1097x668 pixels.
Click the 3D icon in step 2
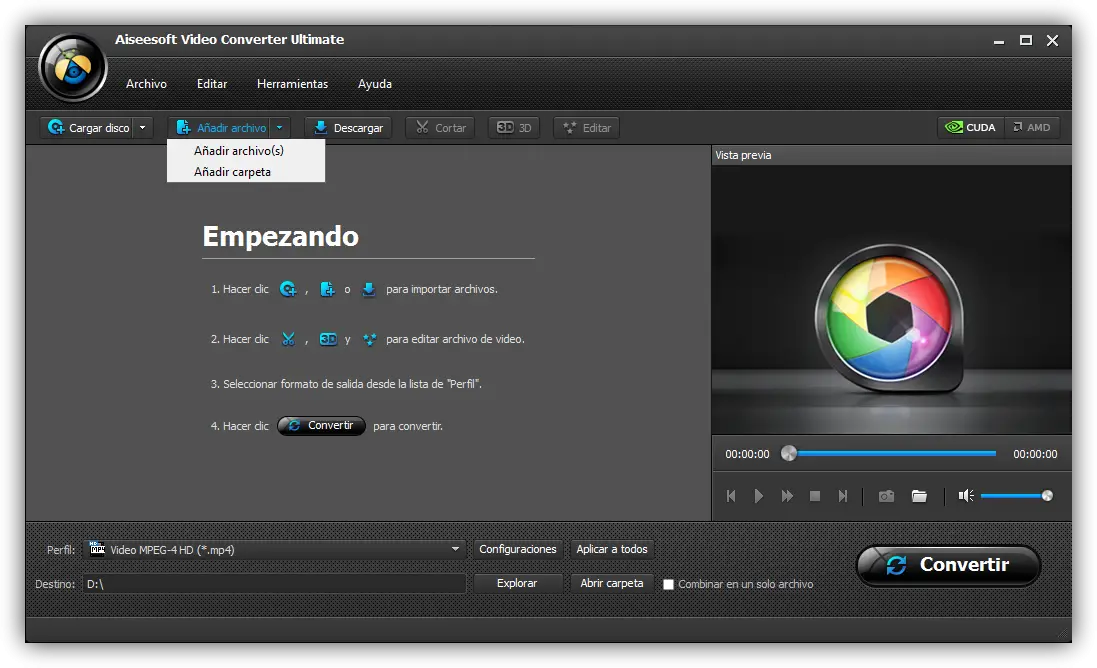tap(328, 339)
